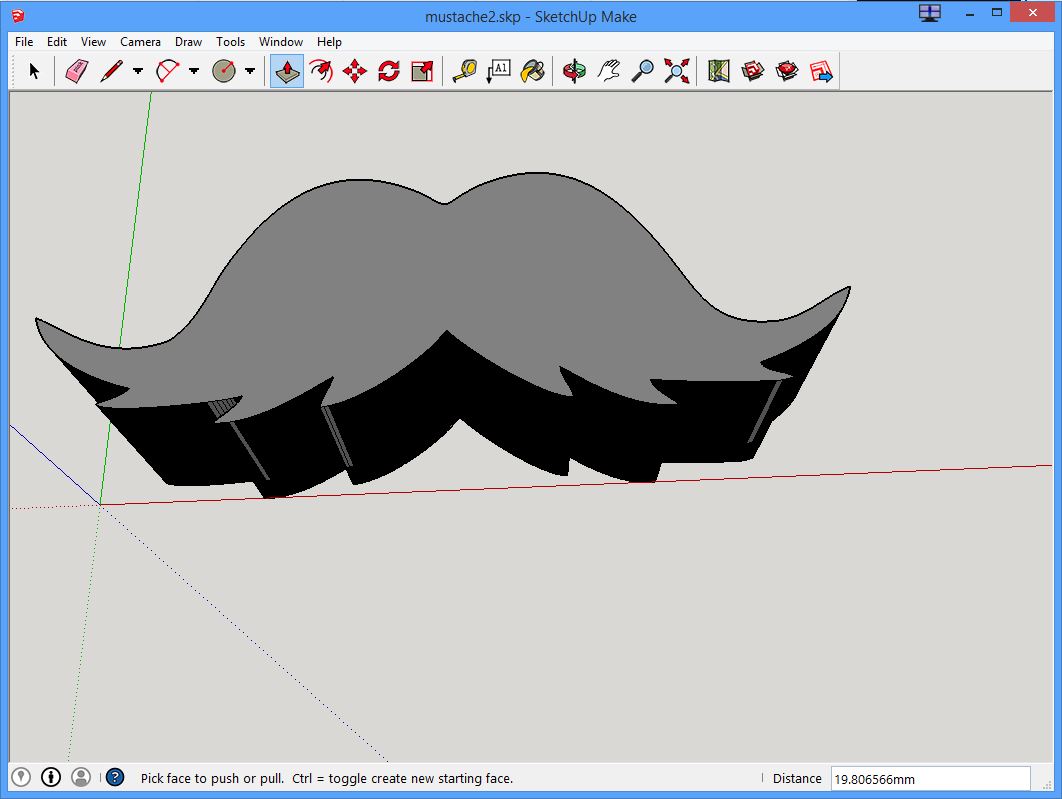Expand the Pencil line tools dropdown
Image resolution: width=1062 pixels, height=799 pixels.
click(137, 71)
